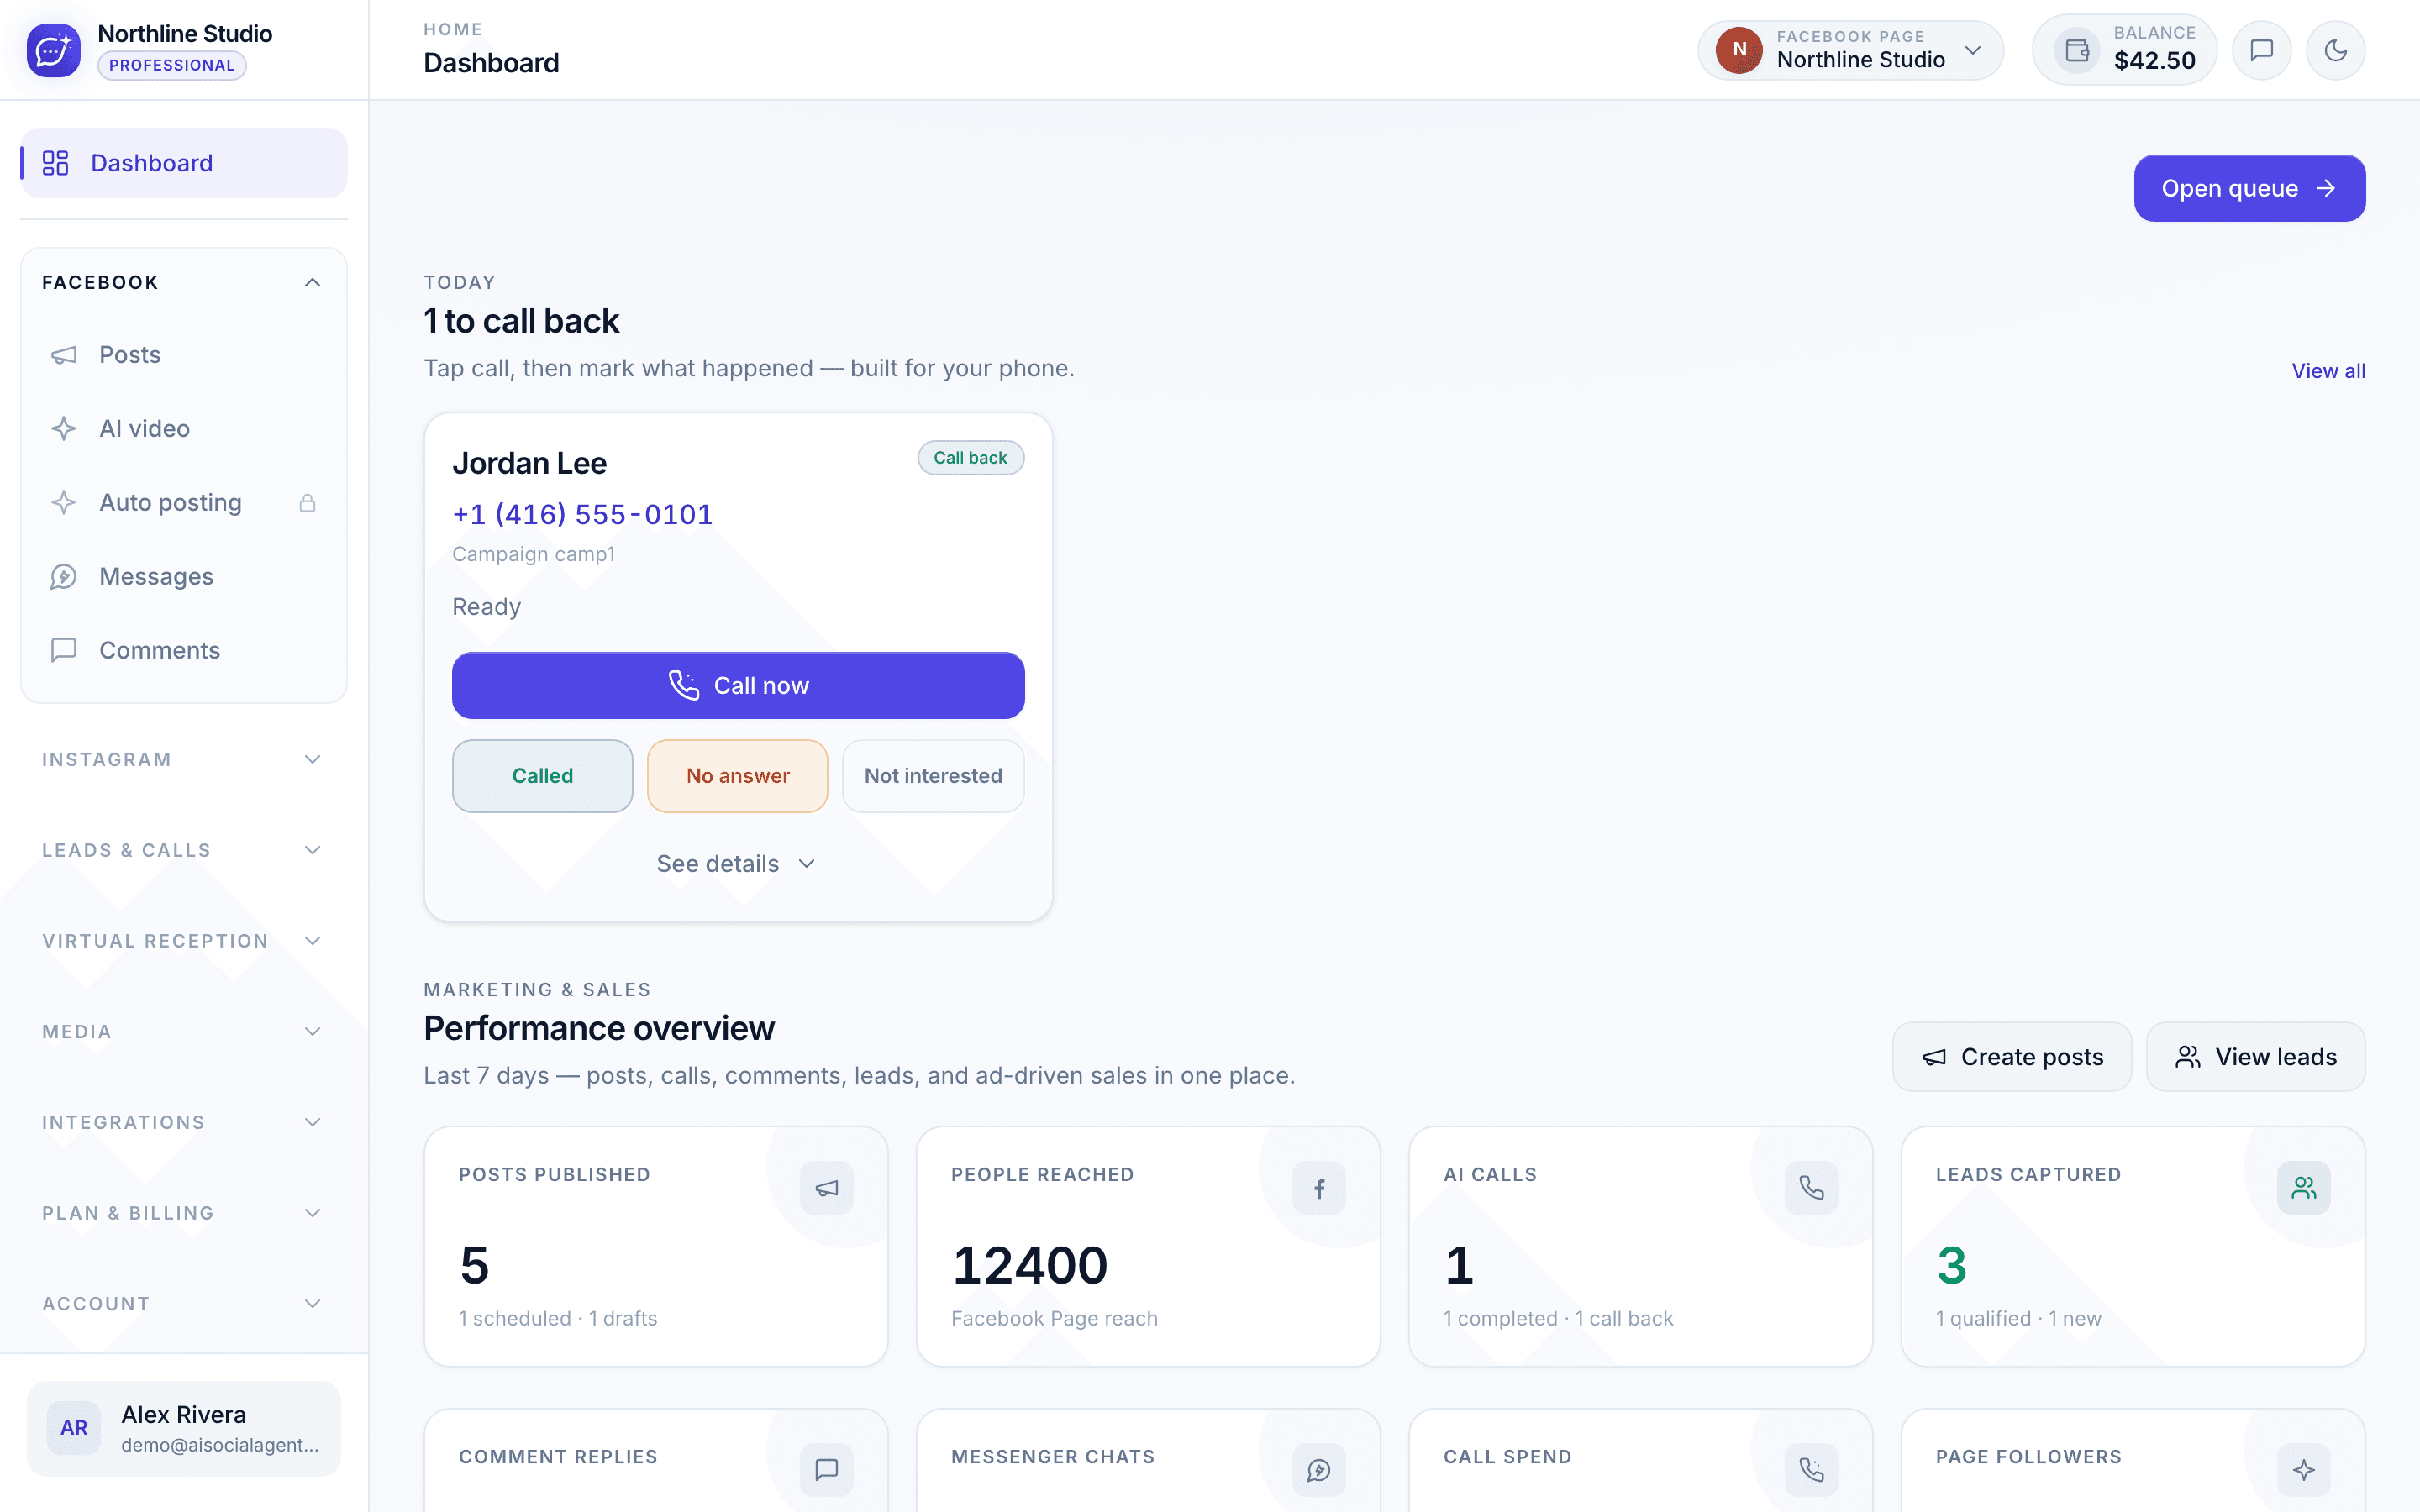
Task: Mark the lead as Not interested
Action: point(933,776)
